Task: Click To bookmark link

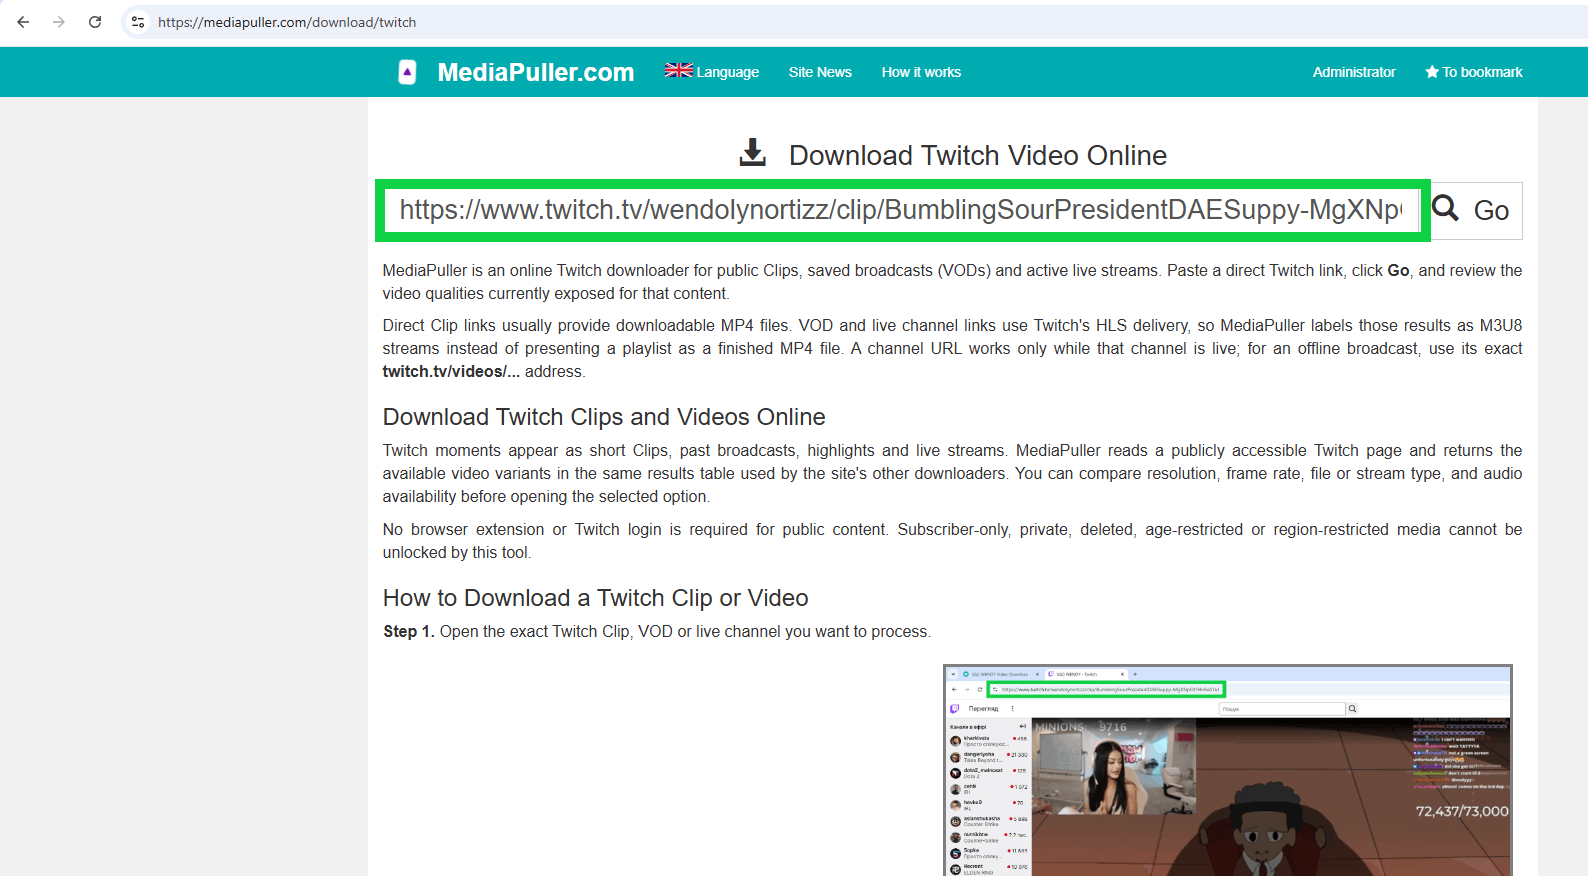Action: point(1482,72)
